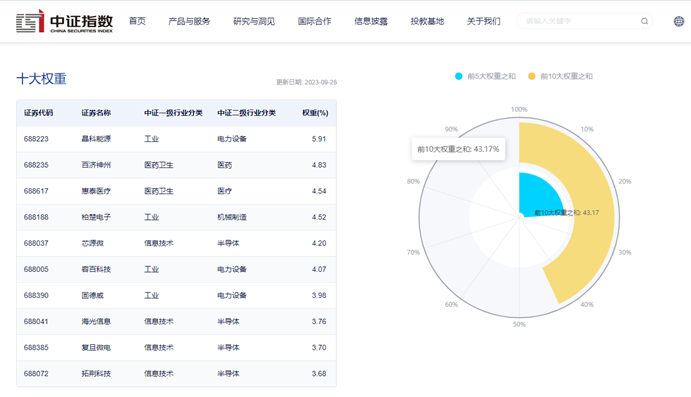691x397 pixels.
Task: Click the security name 惠泰医疗
Action: pyautogui.click(x=96, y=191)
